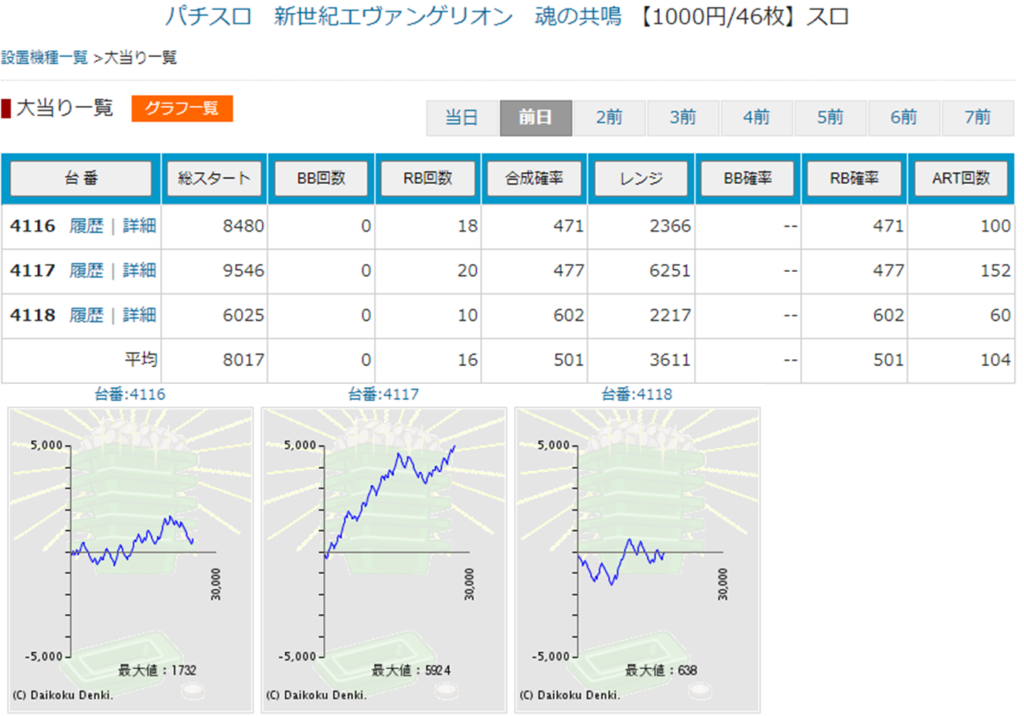Sort by ART回数 column header

point(961,179)
